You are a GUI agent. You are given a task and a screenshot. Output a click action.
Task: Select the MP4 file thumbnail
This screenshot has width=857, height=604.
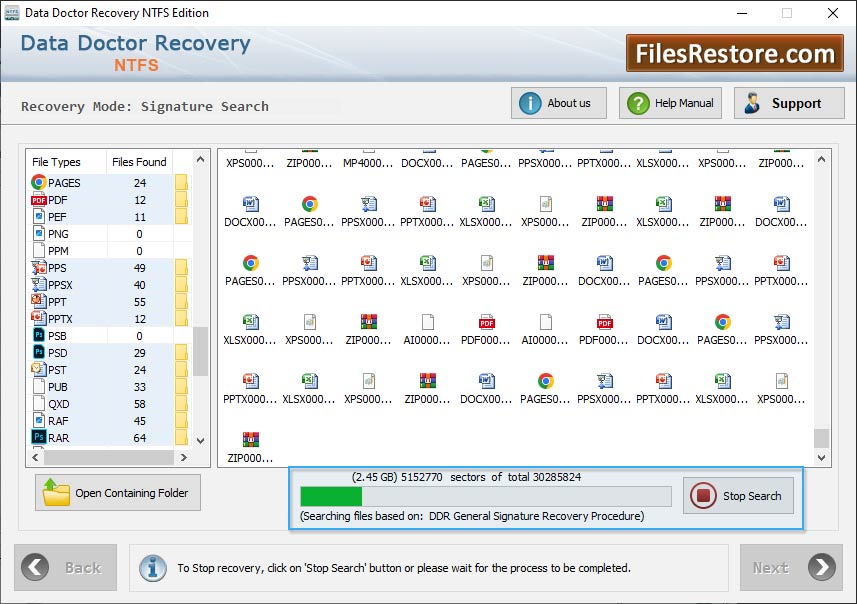(x=367, y=162)
